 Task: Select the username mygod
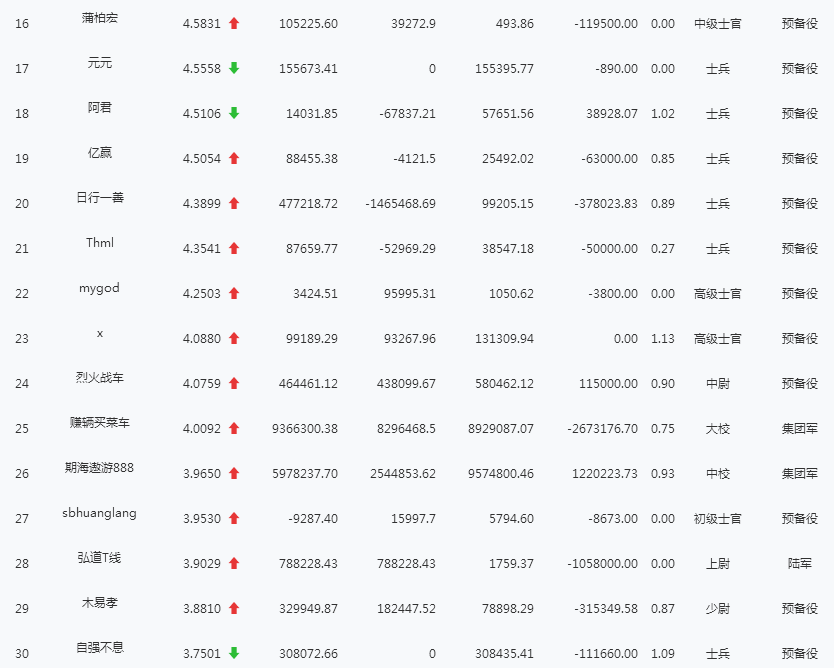[x=99, y=288]
